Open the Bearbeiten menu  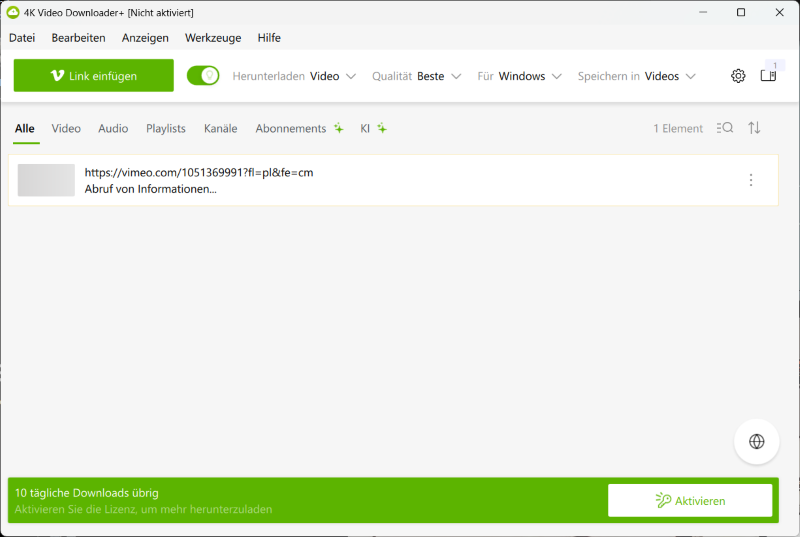point(78,38)
